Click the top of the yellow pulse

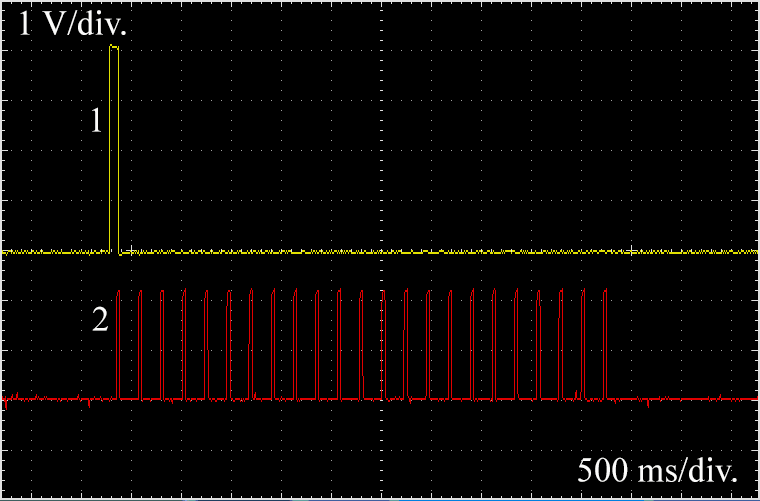coord(115,47)
